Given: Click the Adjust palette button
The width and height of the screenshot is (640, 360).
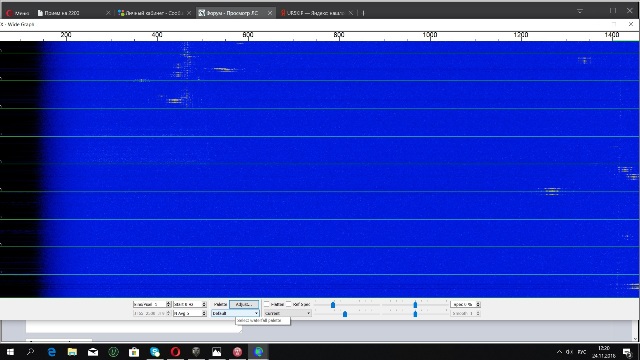Looking at the screenshot, I should point(244,304).
